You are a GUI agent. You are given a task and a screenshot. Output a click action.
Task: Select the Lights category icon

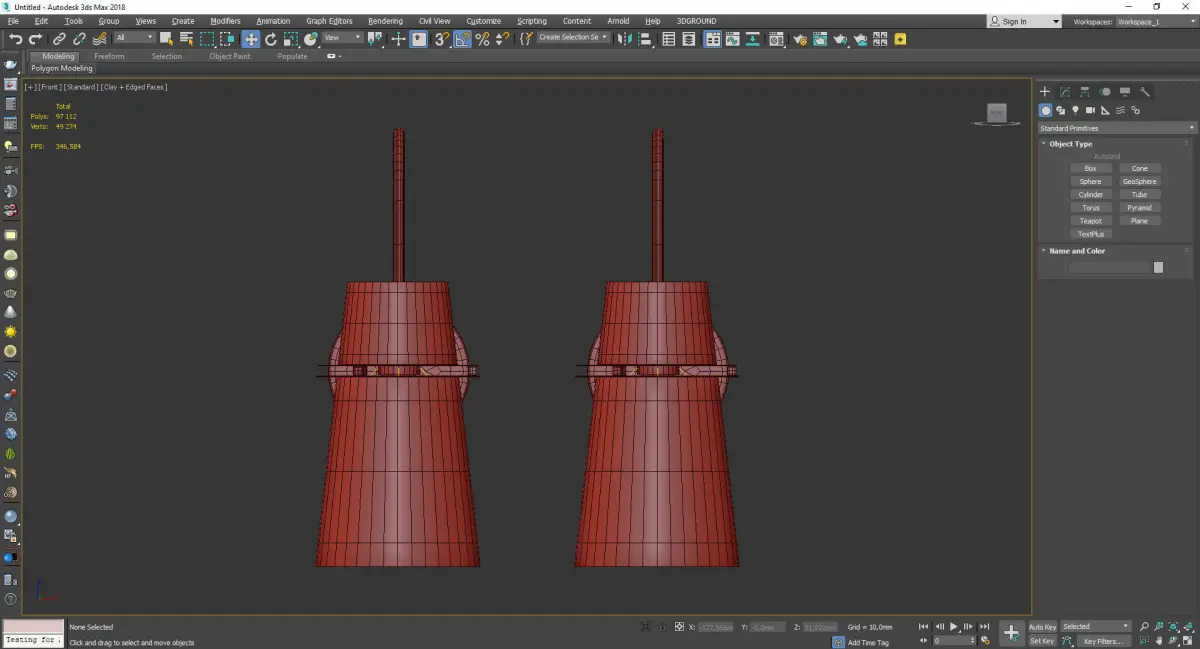1075,110
